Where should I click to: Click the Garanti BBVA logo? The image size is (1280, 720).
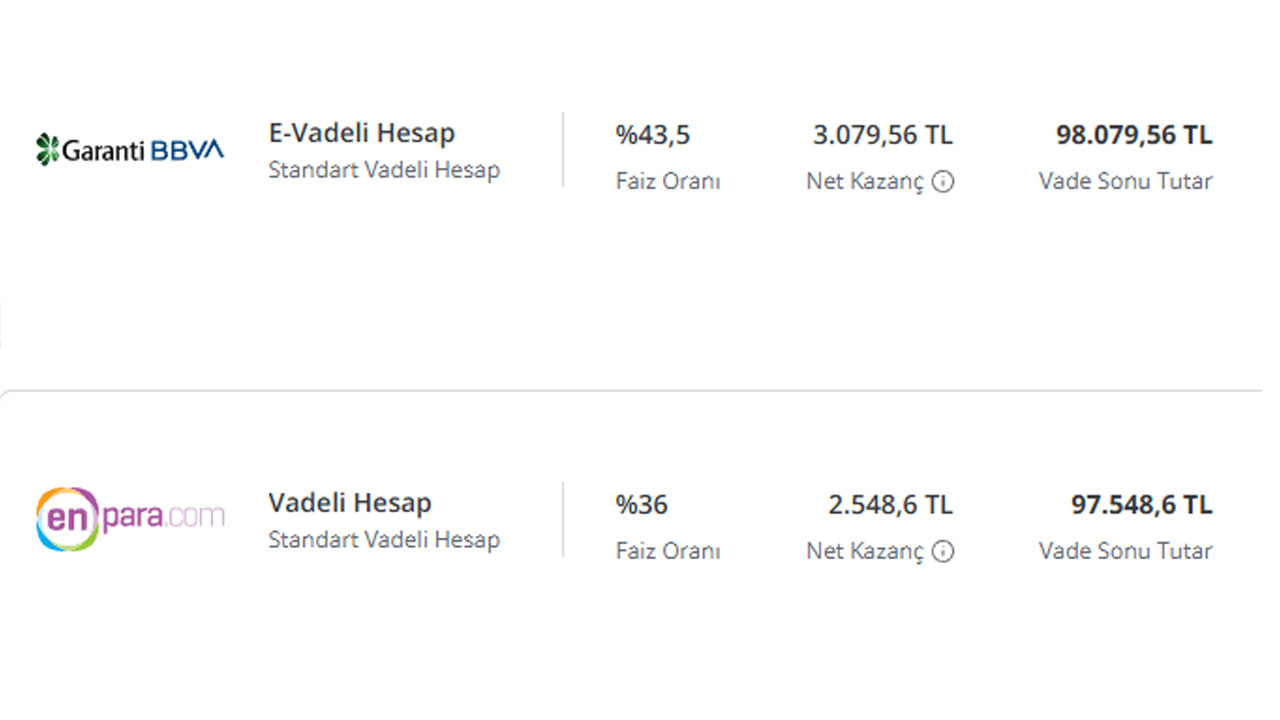click(x=130, y=150)
